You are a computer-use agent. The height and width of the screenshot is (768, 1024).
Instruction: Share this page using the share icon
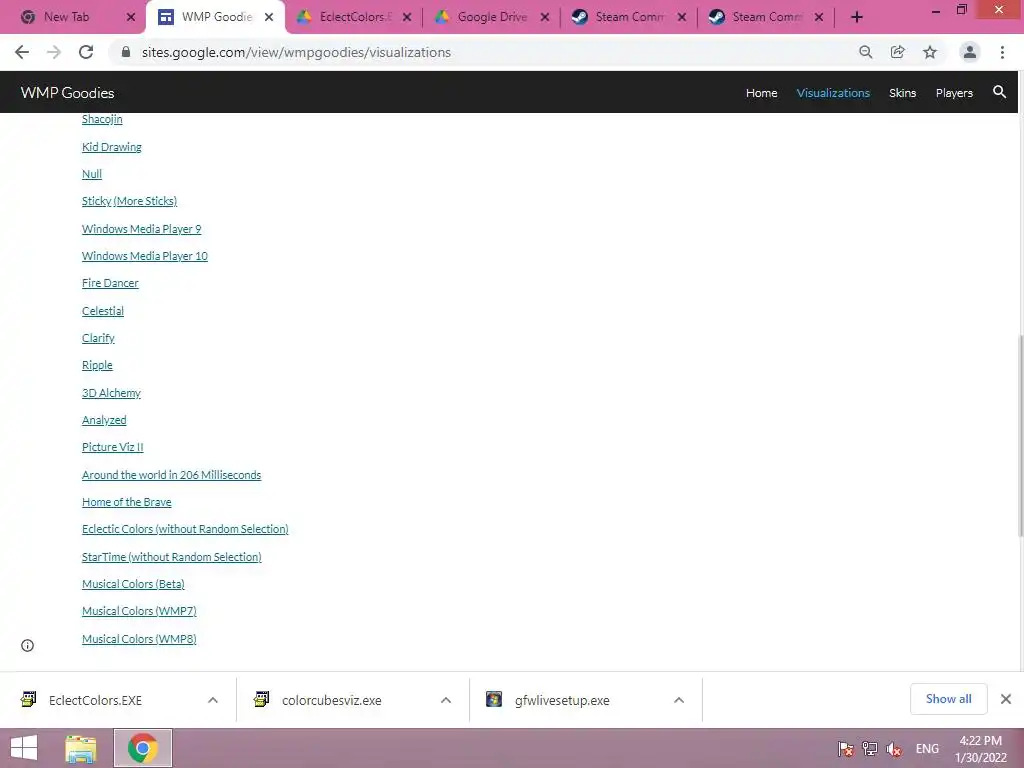point(897,52)
